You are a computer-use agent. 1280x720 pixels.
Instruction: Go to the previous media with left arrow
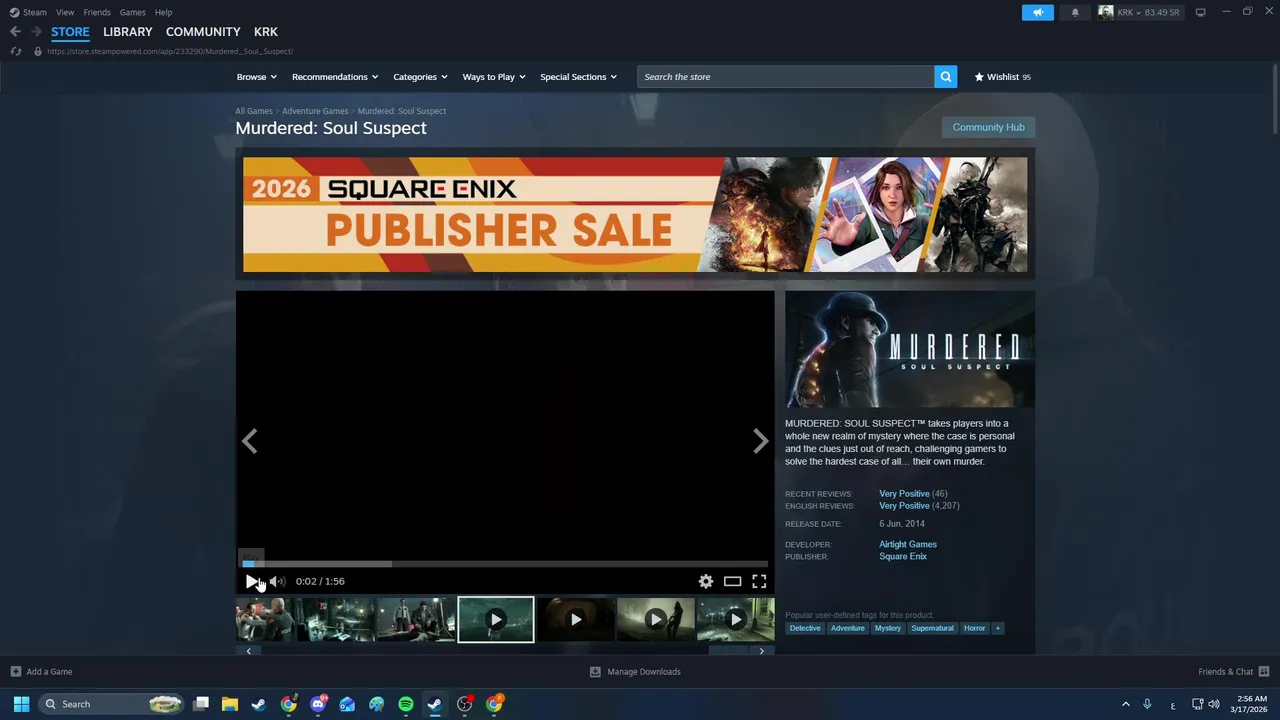click(x=249, y=441)
